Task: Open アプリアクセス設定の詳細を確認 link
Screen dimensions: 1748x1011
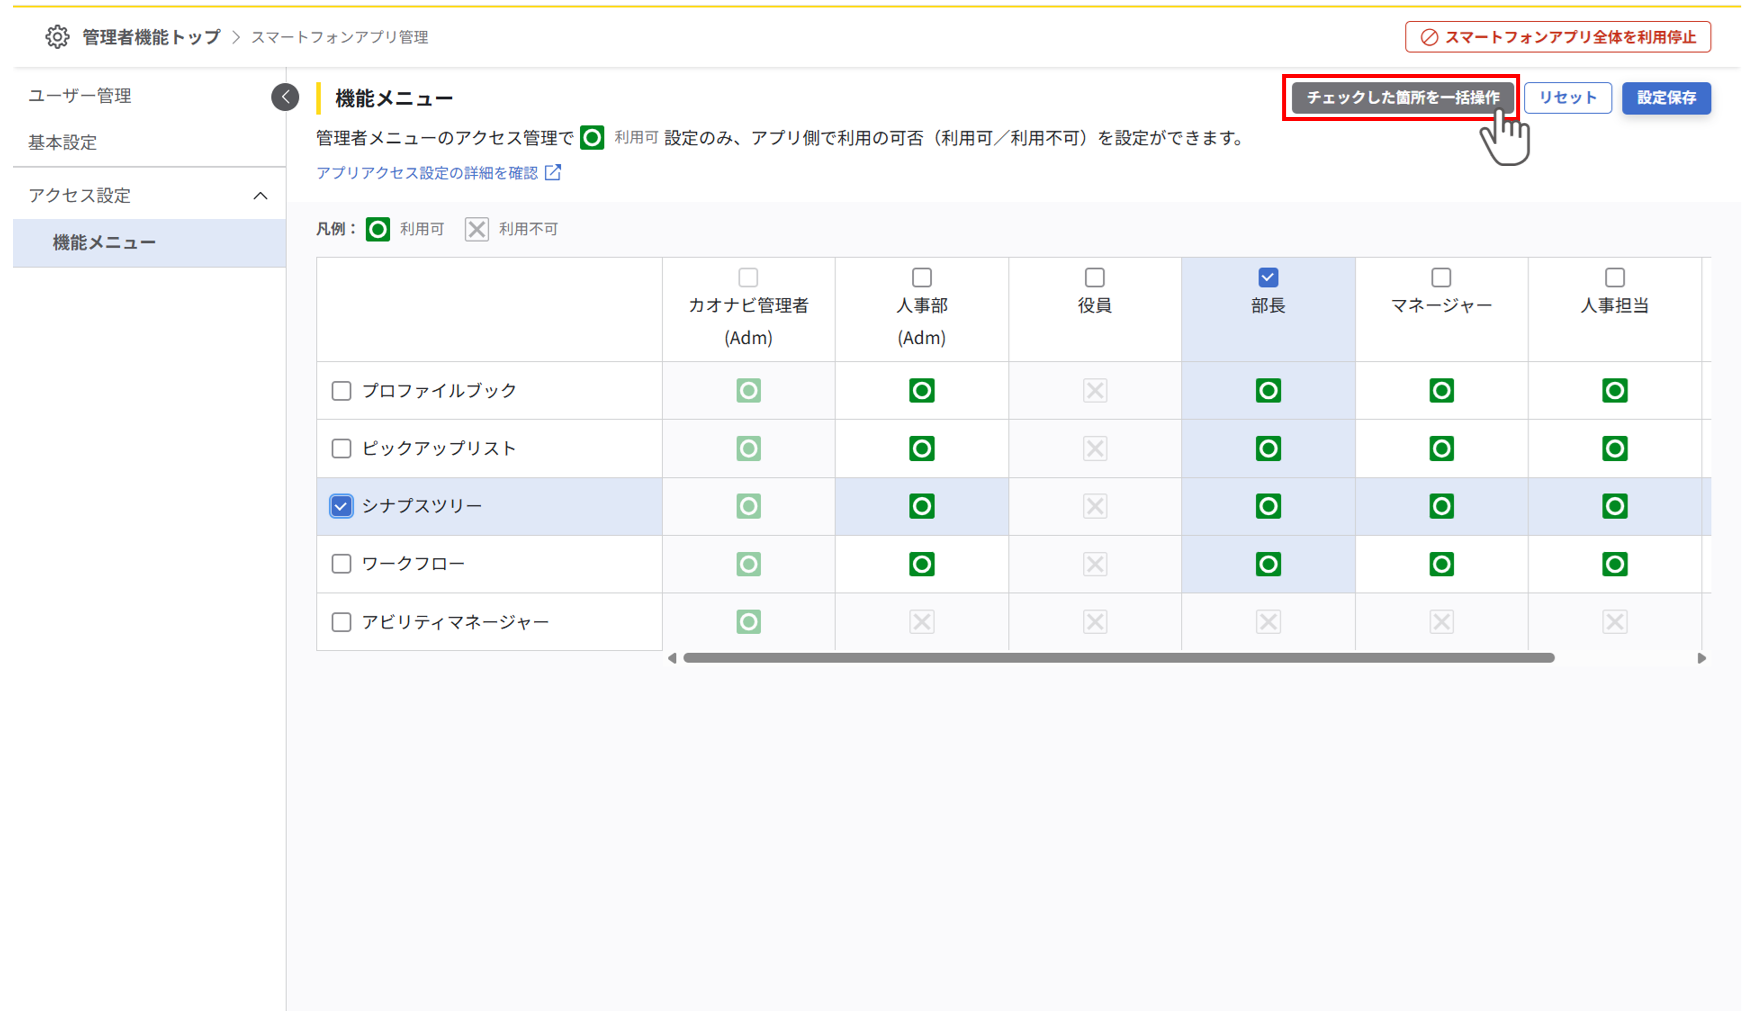Action: point(430,172)
